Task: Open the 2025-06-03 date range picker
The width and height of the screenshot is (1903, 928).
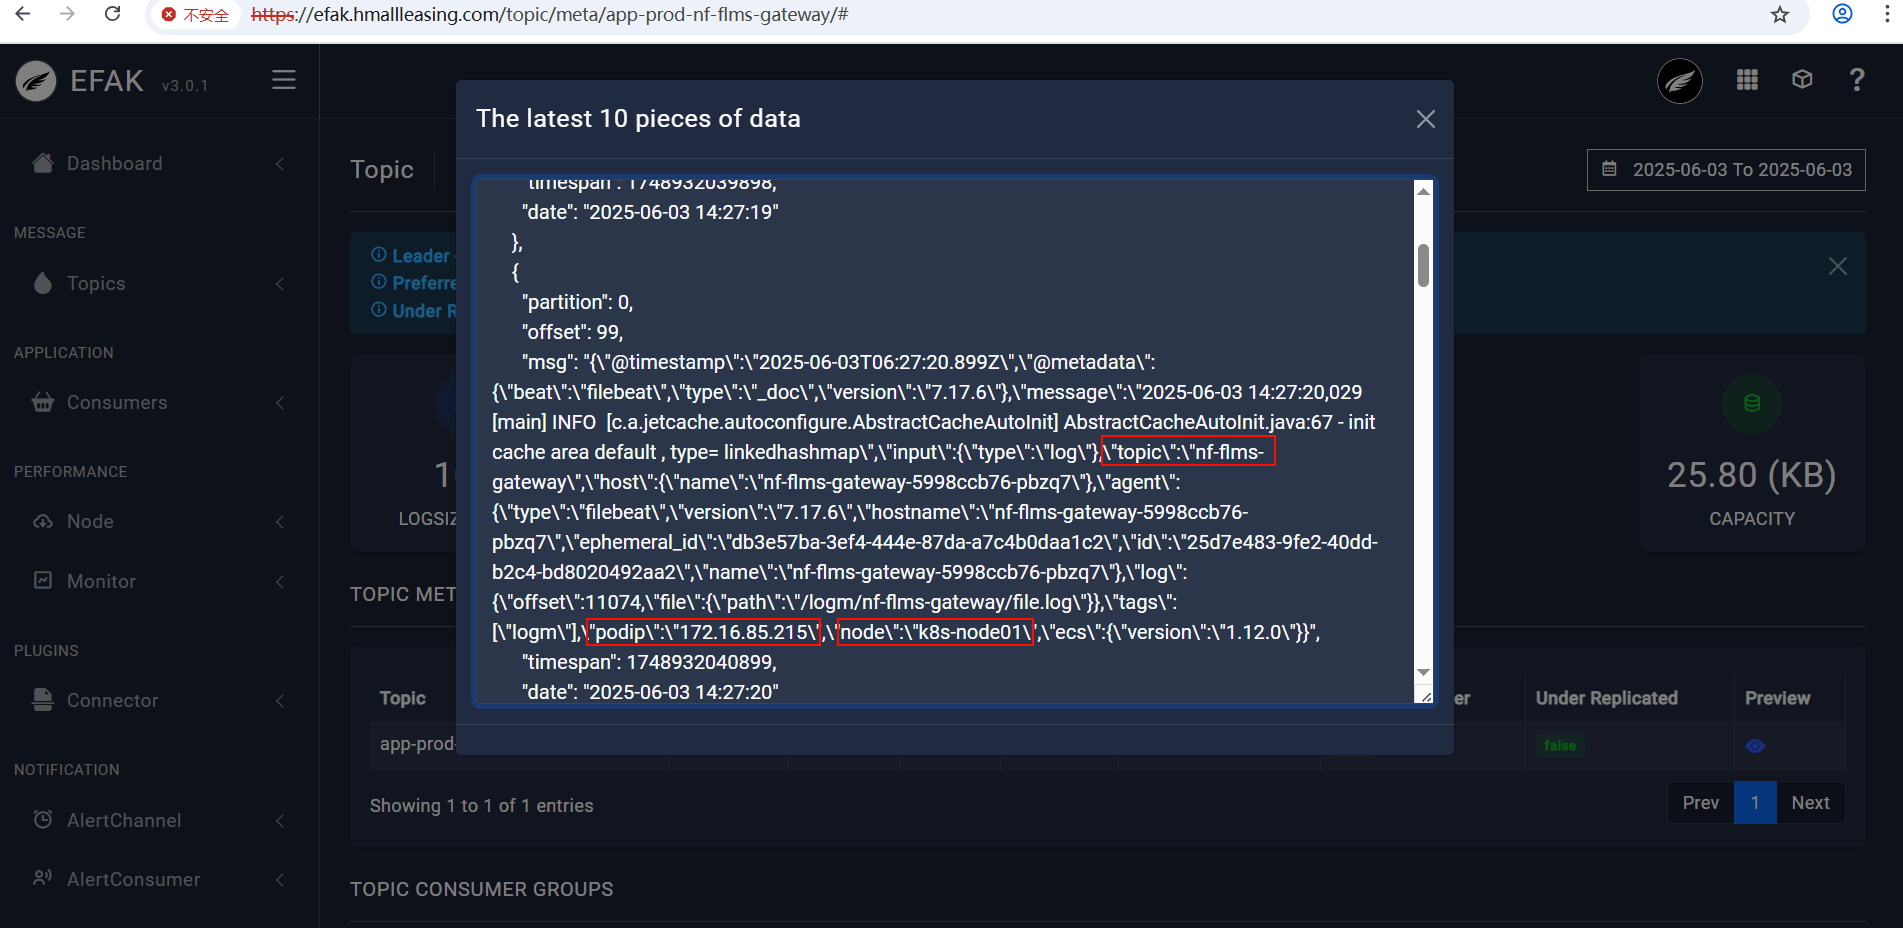Action: [1726, 170]
